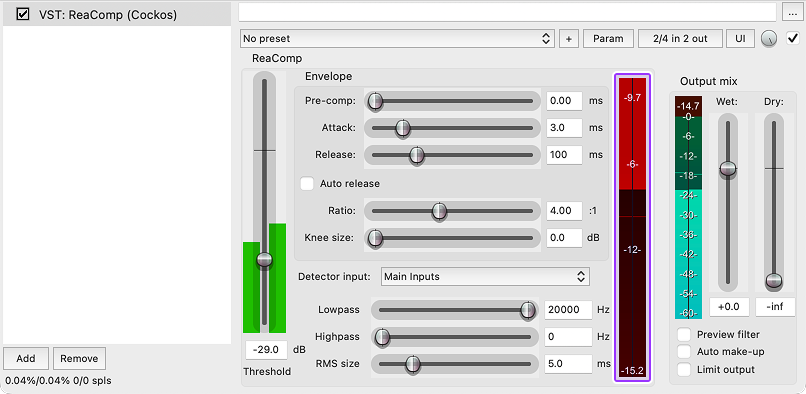This screenshot has height=394, width=806.
Task: Click the Pre-comp 0.00 ms field
Action: point(564,101)
